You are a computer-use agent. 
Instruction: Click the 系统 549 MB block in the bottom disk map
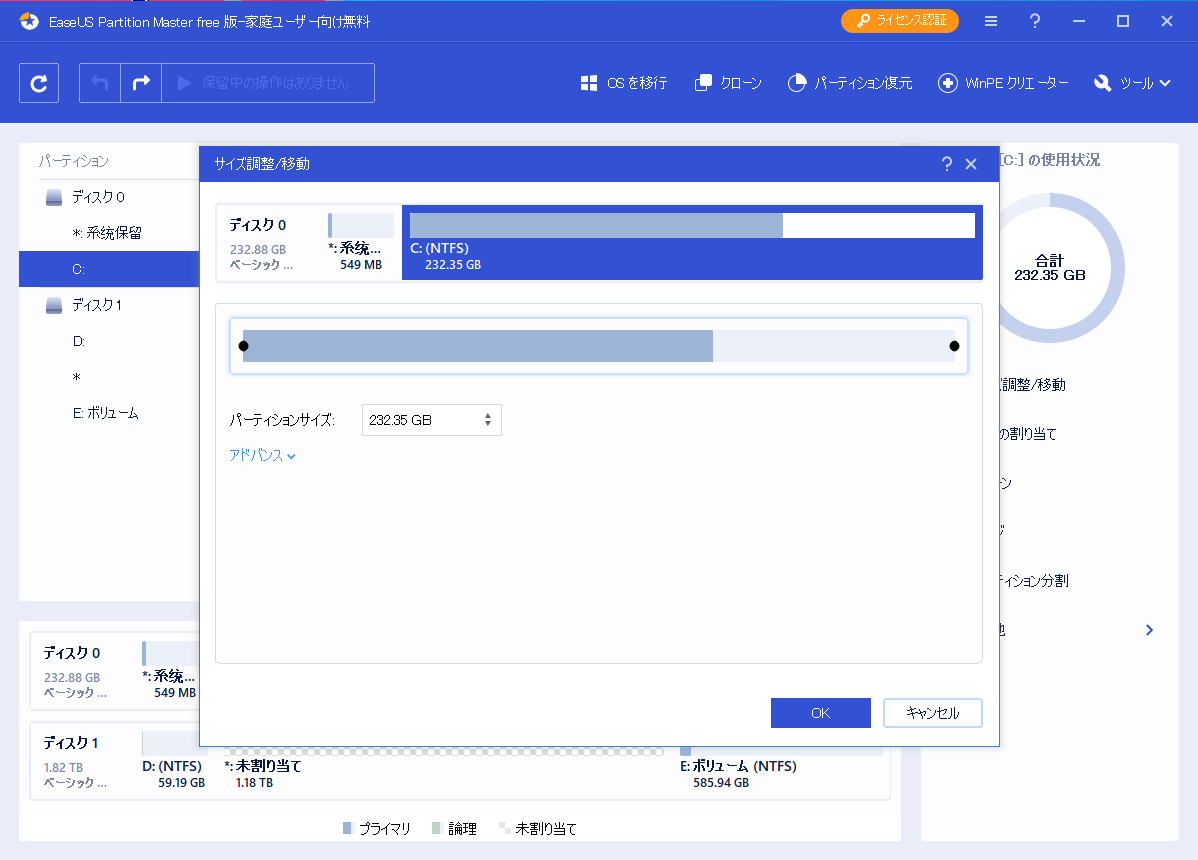(170, 671)
